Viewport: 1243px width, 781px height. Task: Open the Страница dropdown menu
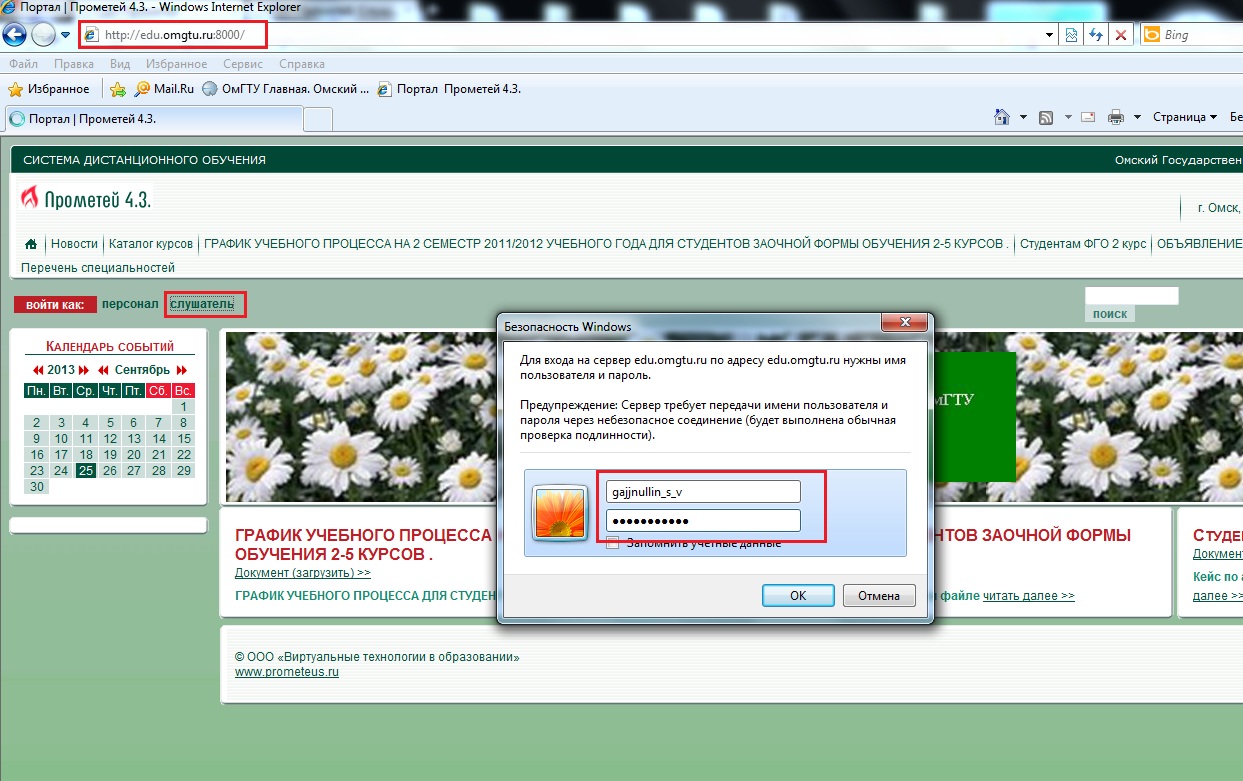tap(1184, 118)
